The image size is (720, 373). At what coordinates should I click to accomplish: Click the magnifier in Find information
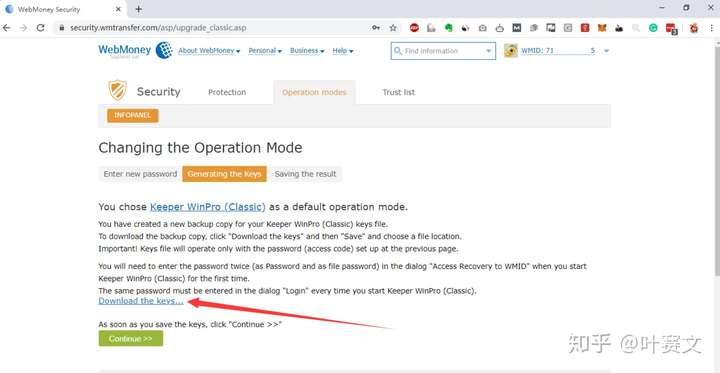(x=398, y=51)
